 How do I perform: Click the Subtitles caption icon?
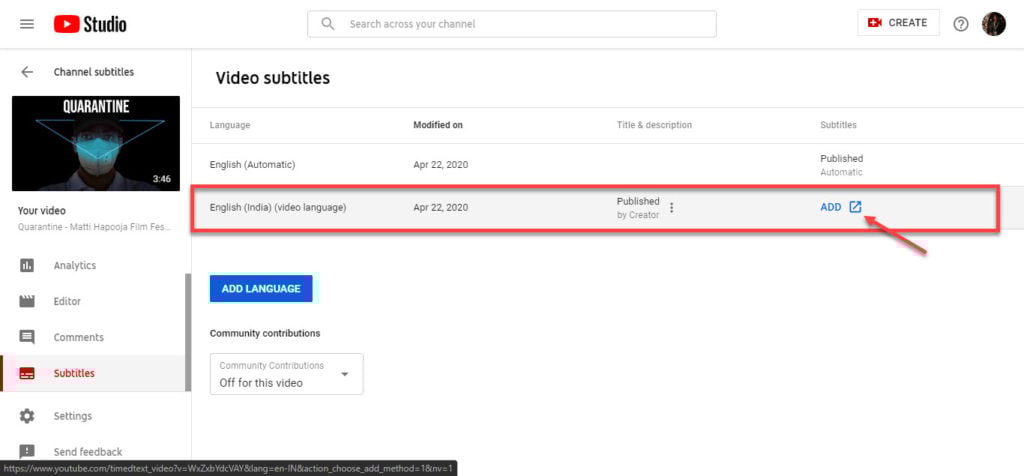27,373
